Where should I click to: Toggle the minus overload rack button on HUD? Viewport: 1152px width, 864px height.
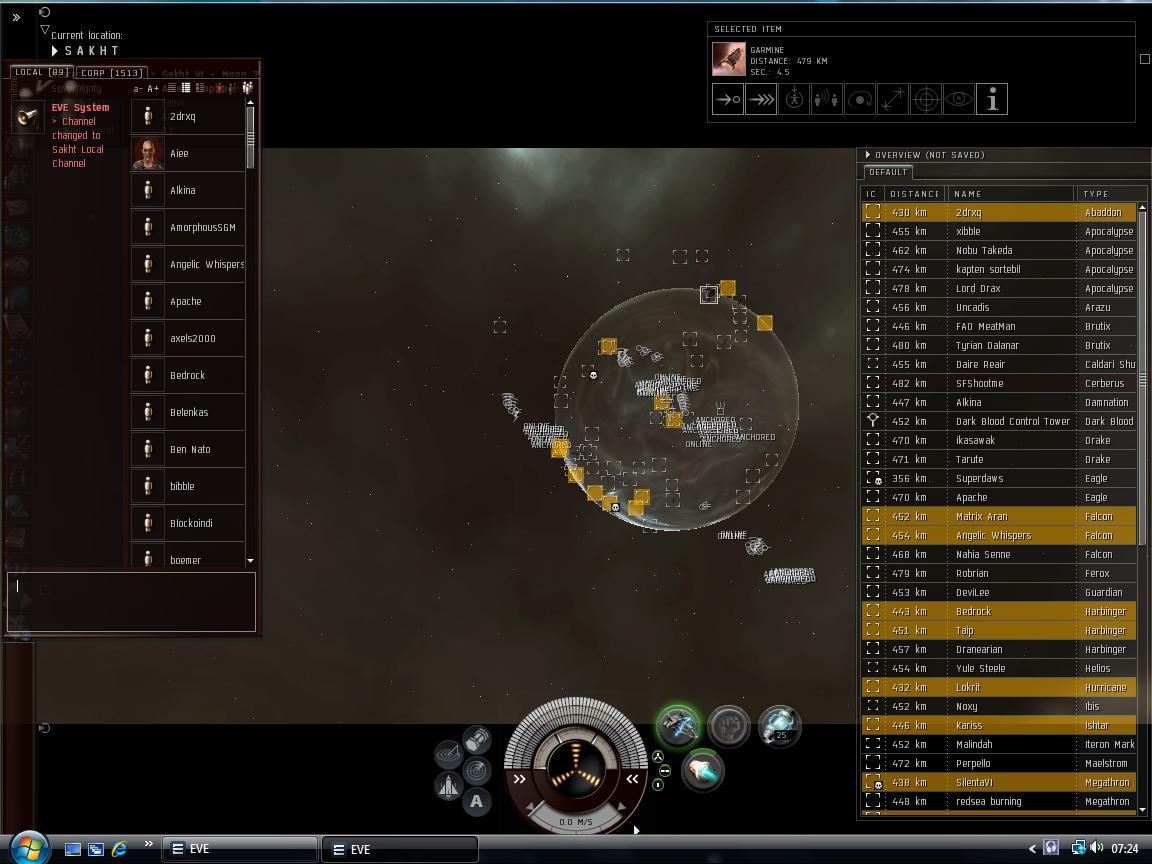(x=665, y=771)
